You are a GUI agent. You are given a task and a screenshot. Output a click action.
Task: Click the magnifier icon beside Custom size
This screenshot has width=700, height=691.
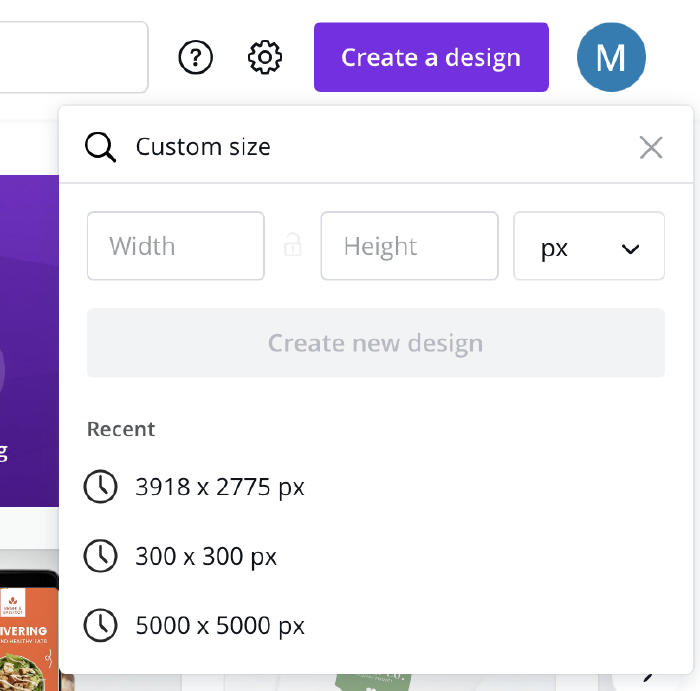click(101, 148)
